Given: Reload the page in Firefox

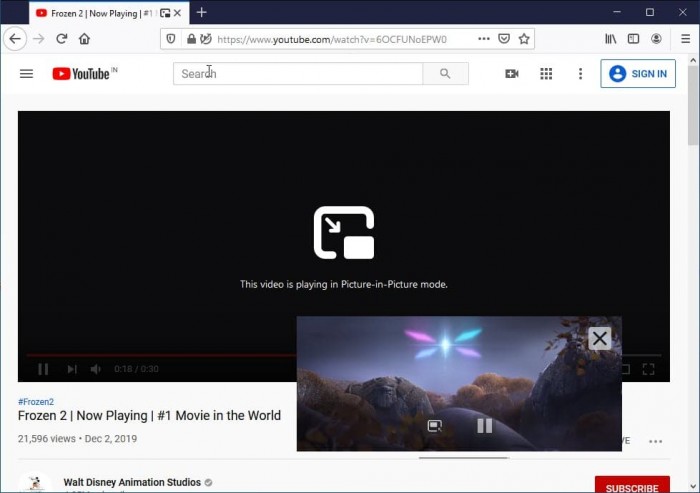Looking at the screenshot, I should pyautogui.click(x=62, y=39).
